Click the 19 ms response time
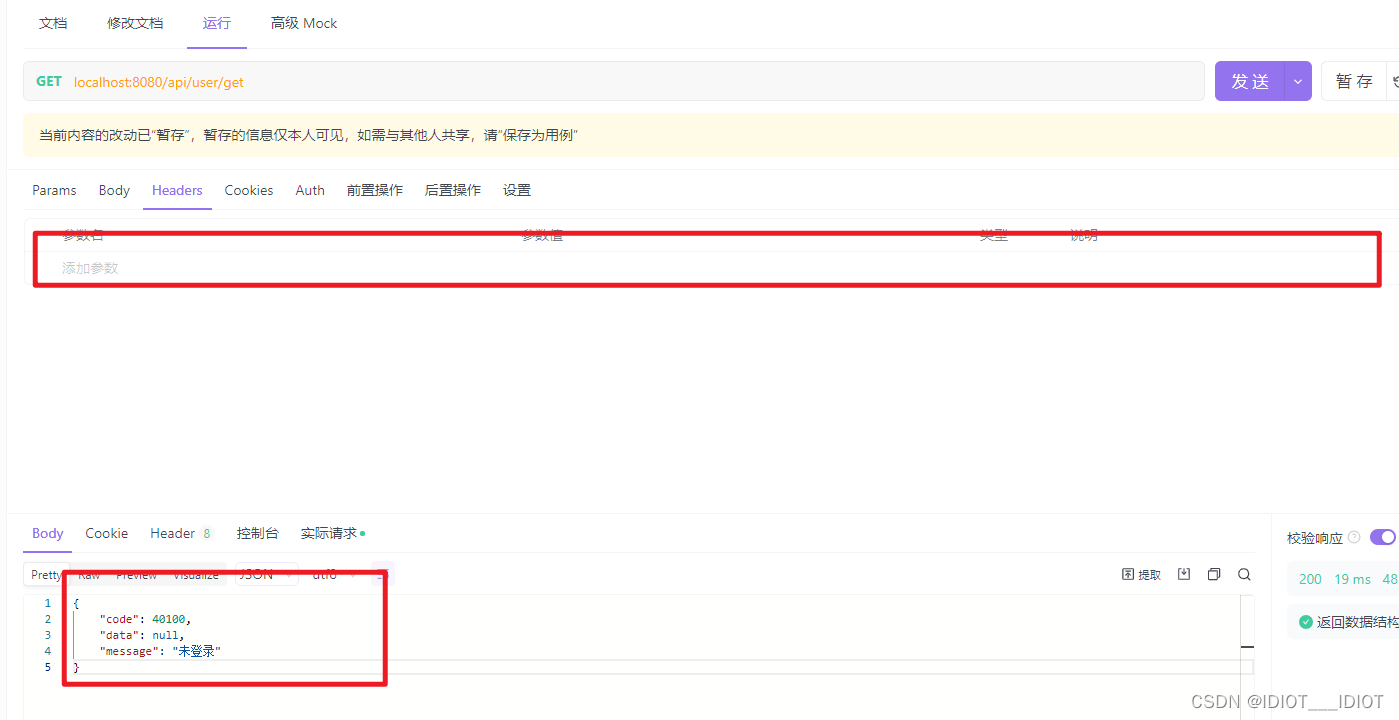This screenshot has height=720, width=1399. (x=1353, y=579)
